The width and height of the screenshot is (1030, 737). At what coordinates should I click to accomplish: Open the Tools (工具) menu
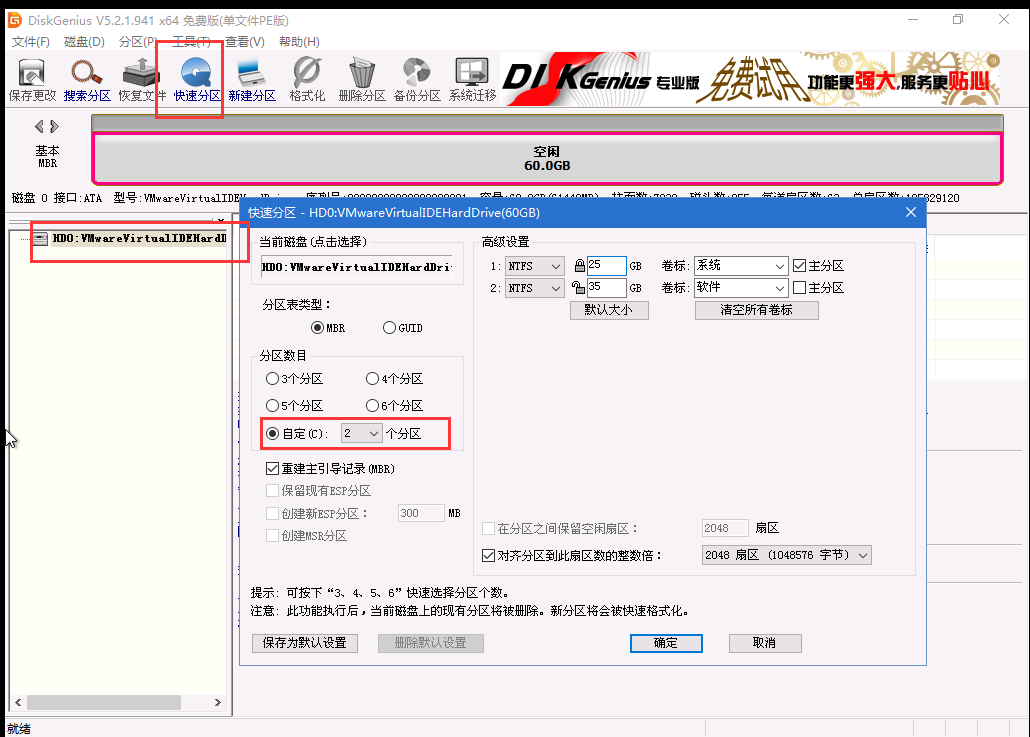pos(191,42)
